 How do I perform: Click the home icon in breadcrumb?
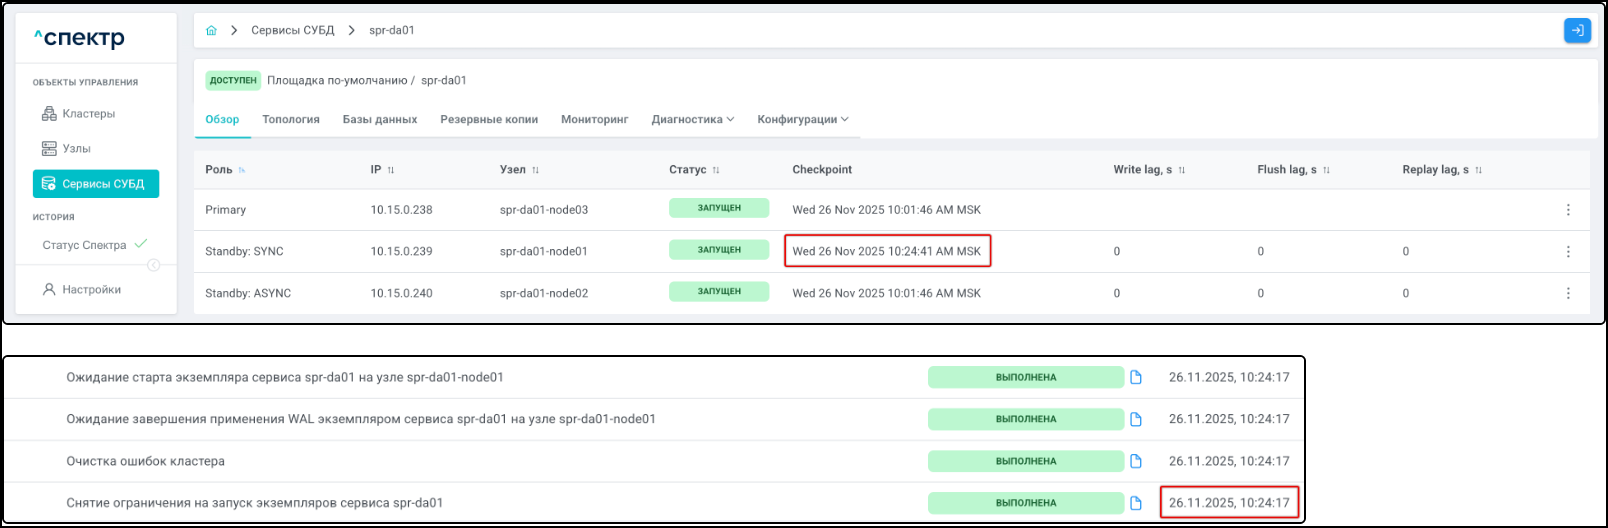211,31
